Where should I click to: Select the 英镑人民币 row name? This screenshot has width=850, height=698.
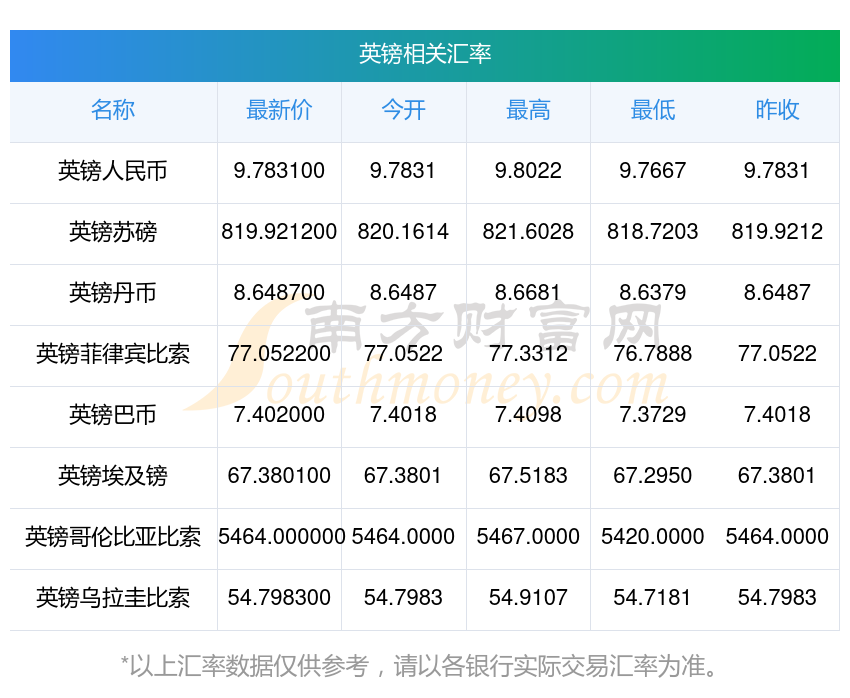click(113, 171)
